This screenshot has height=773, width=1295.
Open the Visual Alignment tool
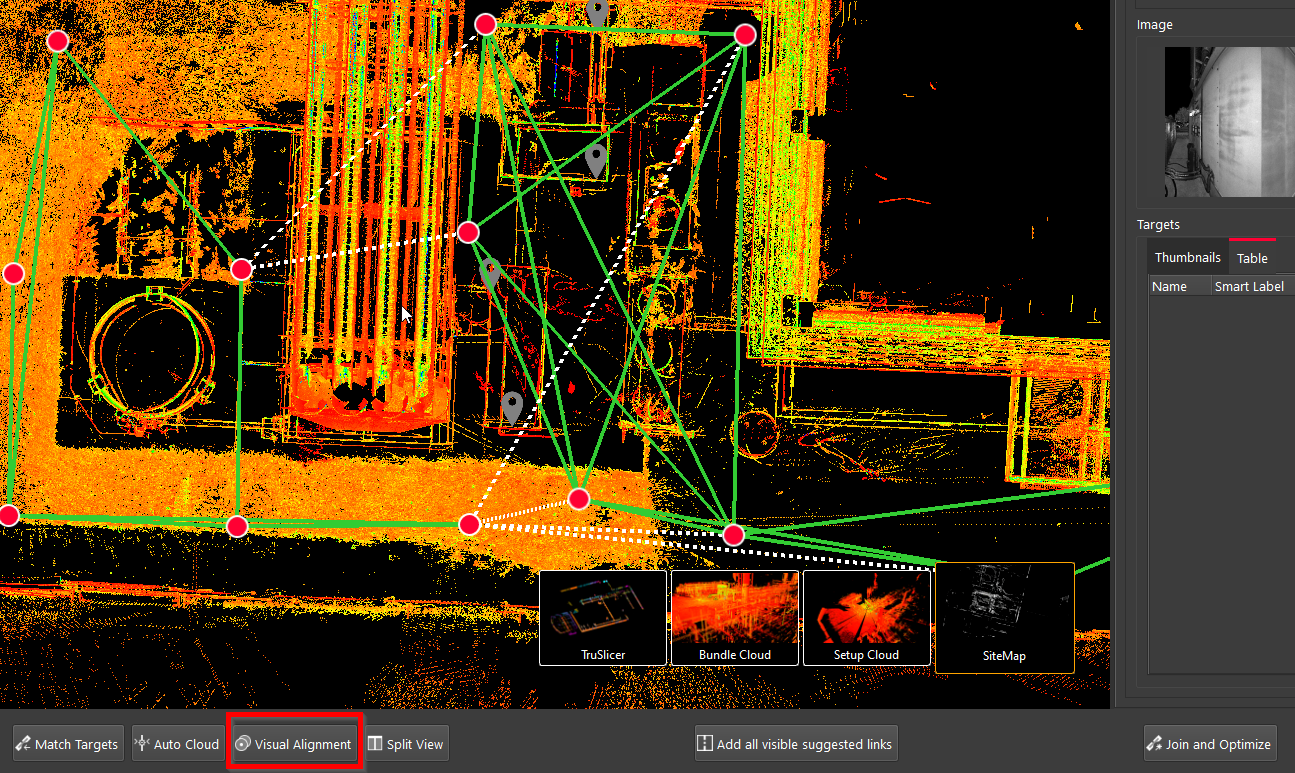(x=294, y=744)
